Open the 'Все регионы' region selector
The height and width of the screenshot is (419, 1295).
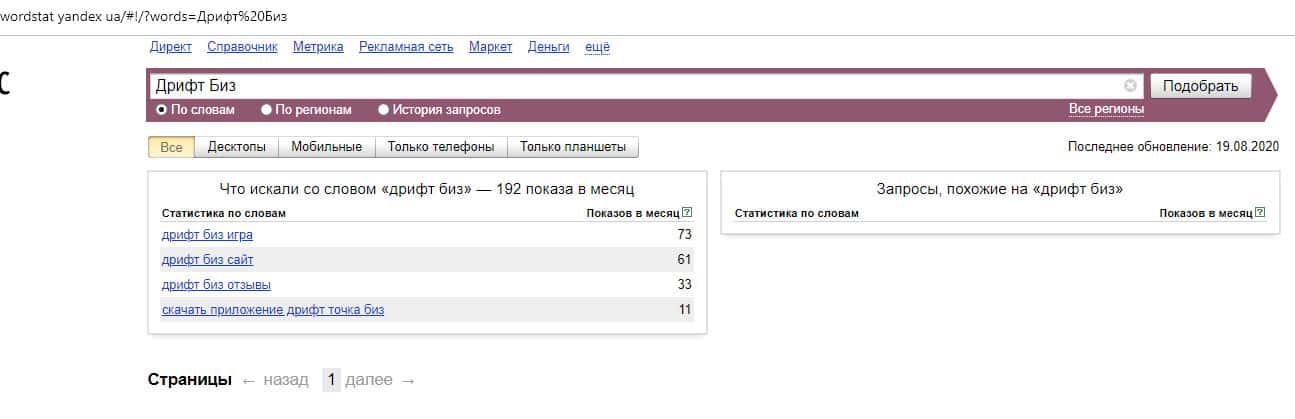tap(1106, 109)
